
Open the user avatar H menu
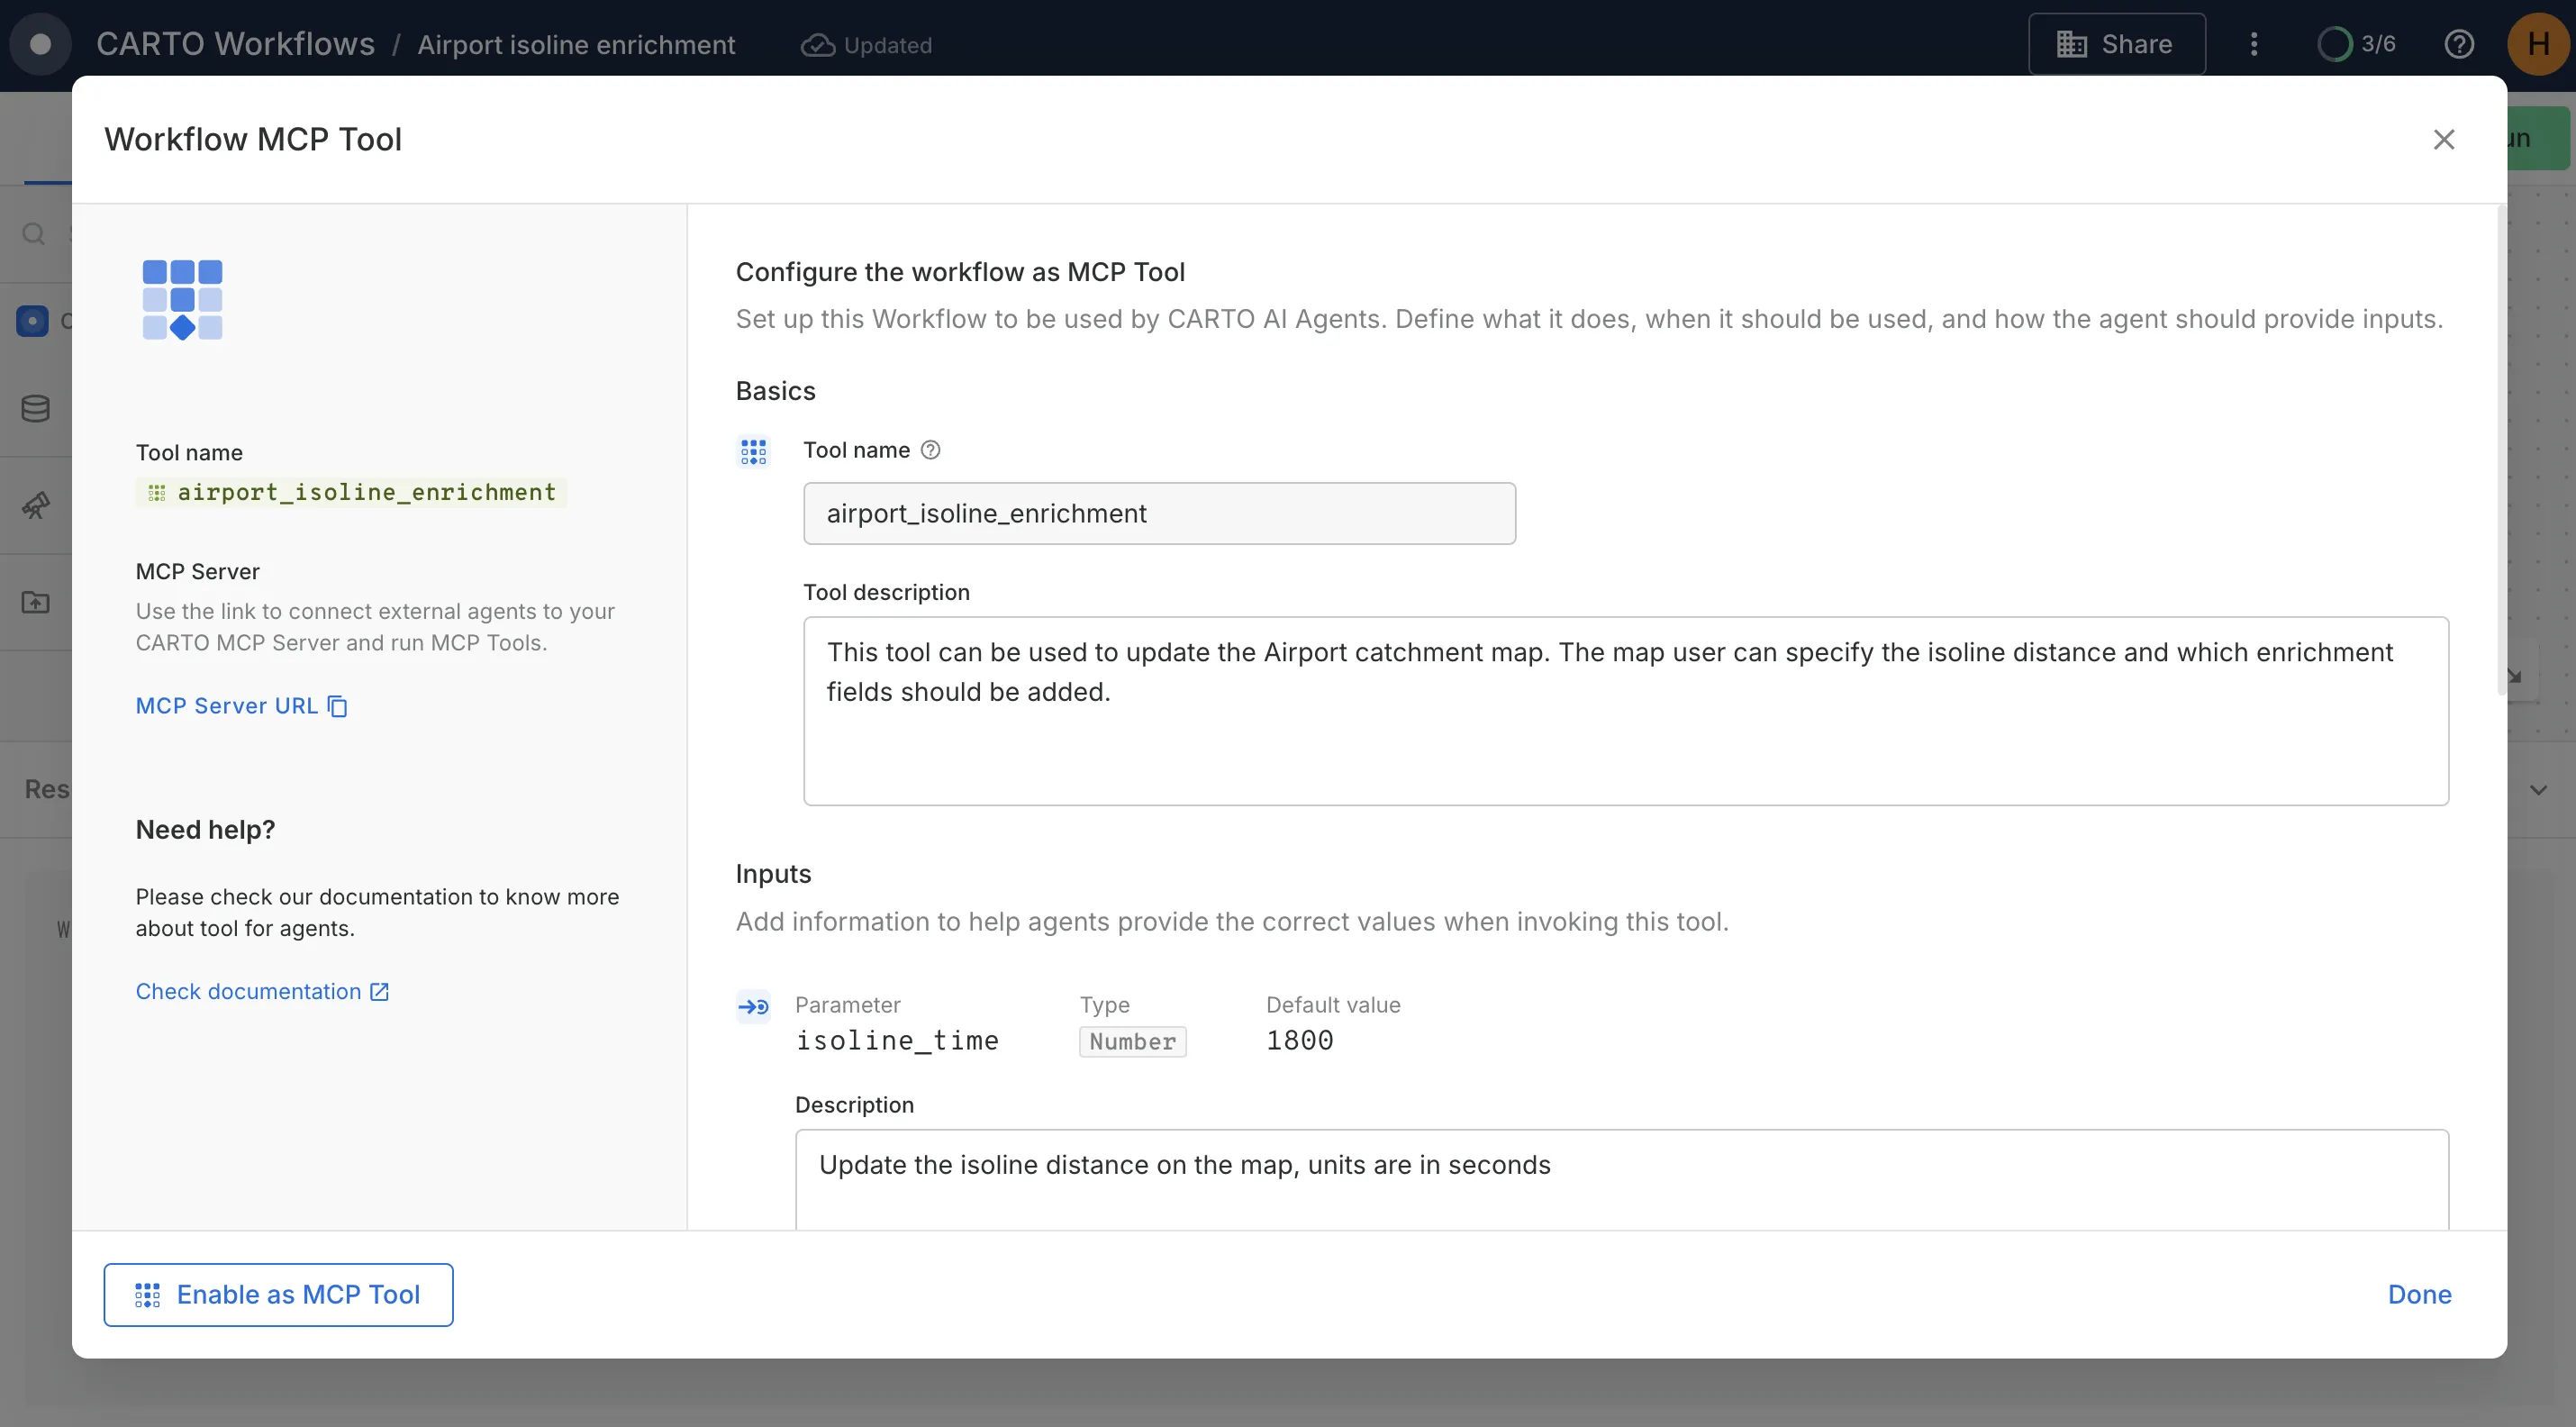(2538, 44)
